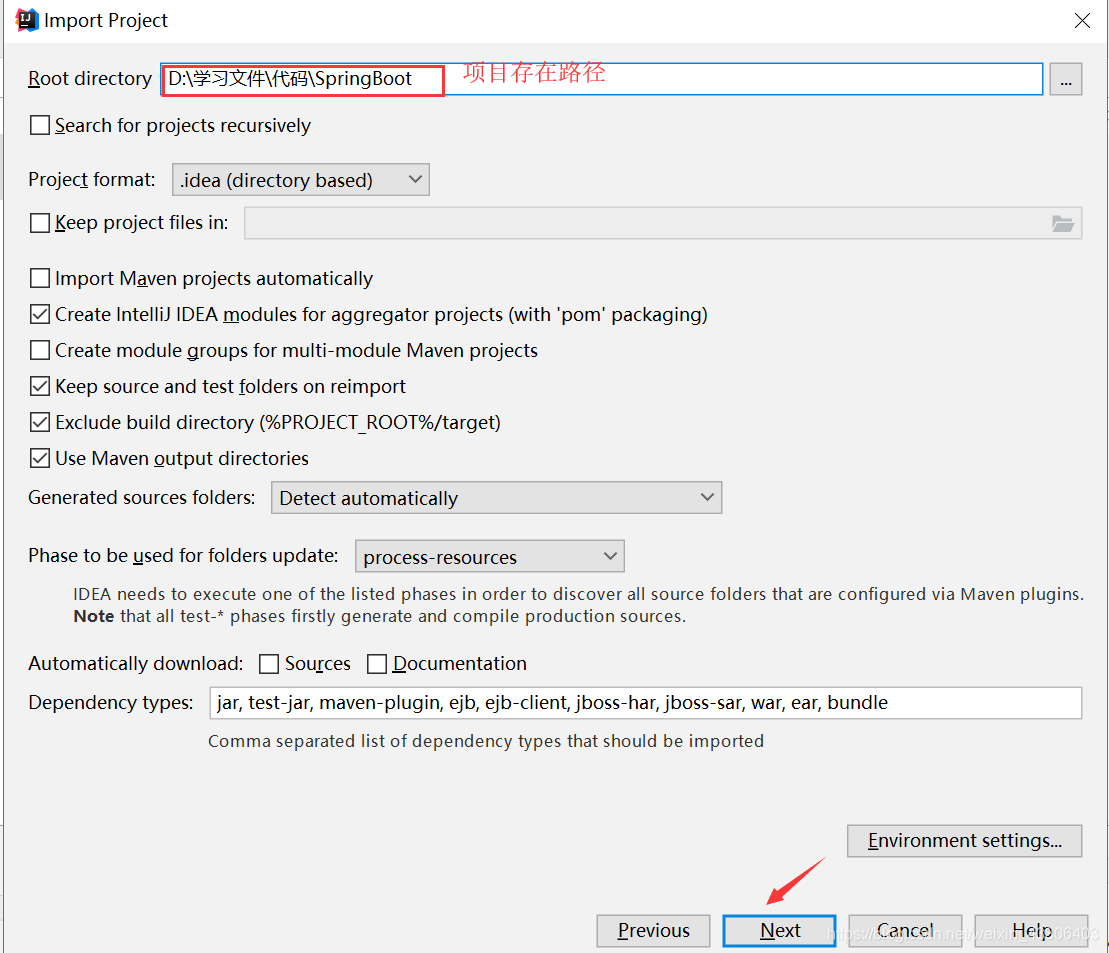Screen dimensions: 1109x953
Task: Go back with the Previous button
Action: [653, 930]
